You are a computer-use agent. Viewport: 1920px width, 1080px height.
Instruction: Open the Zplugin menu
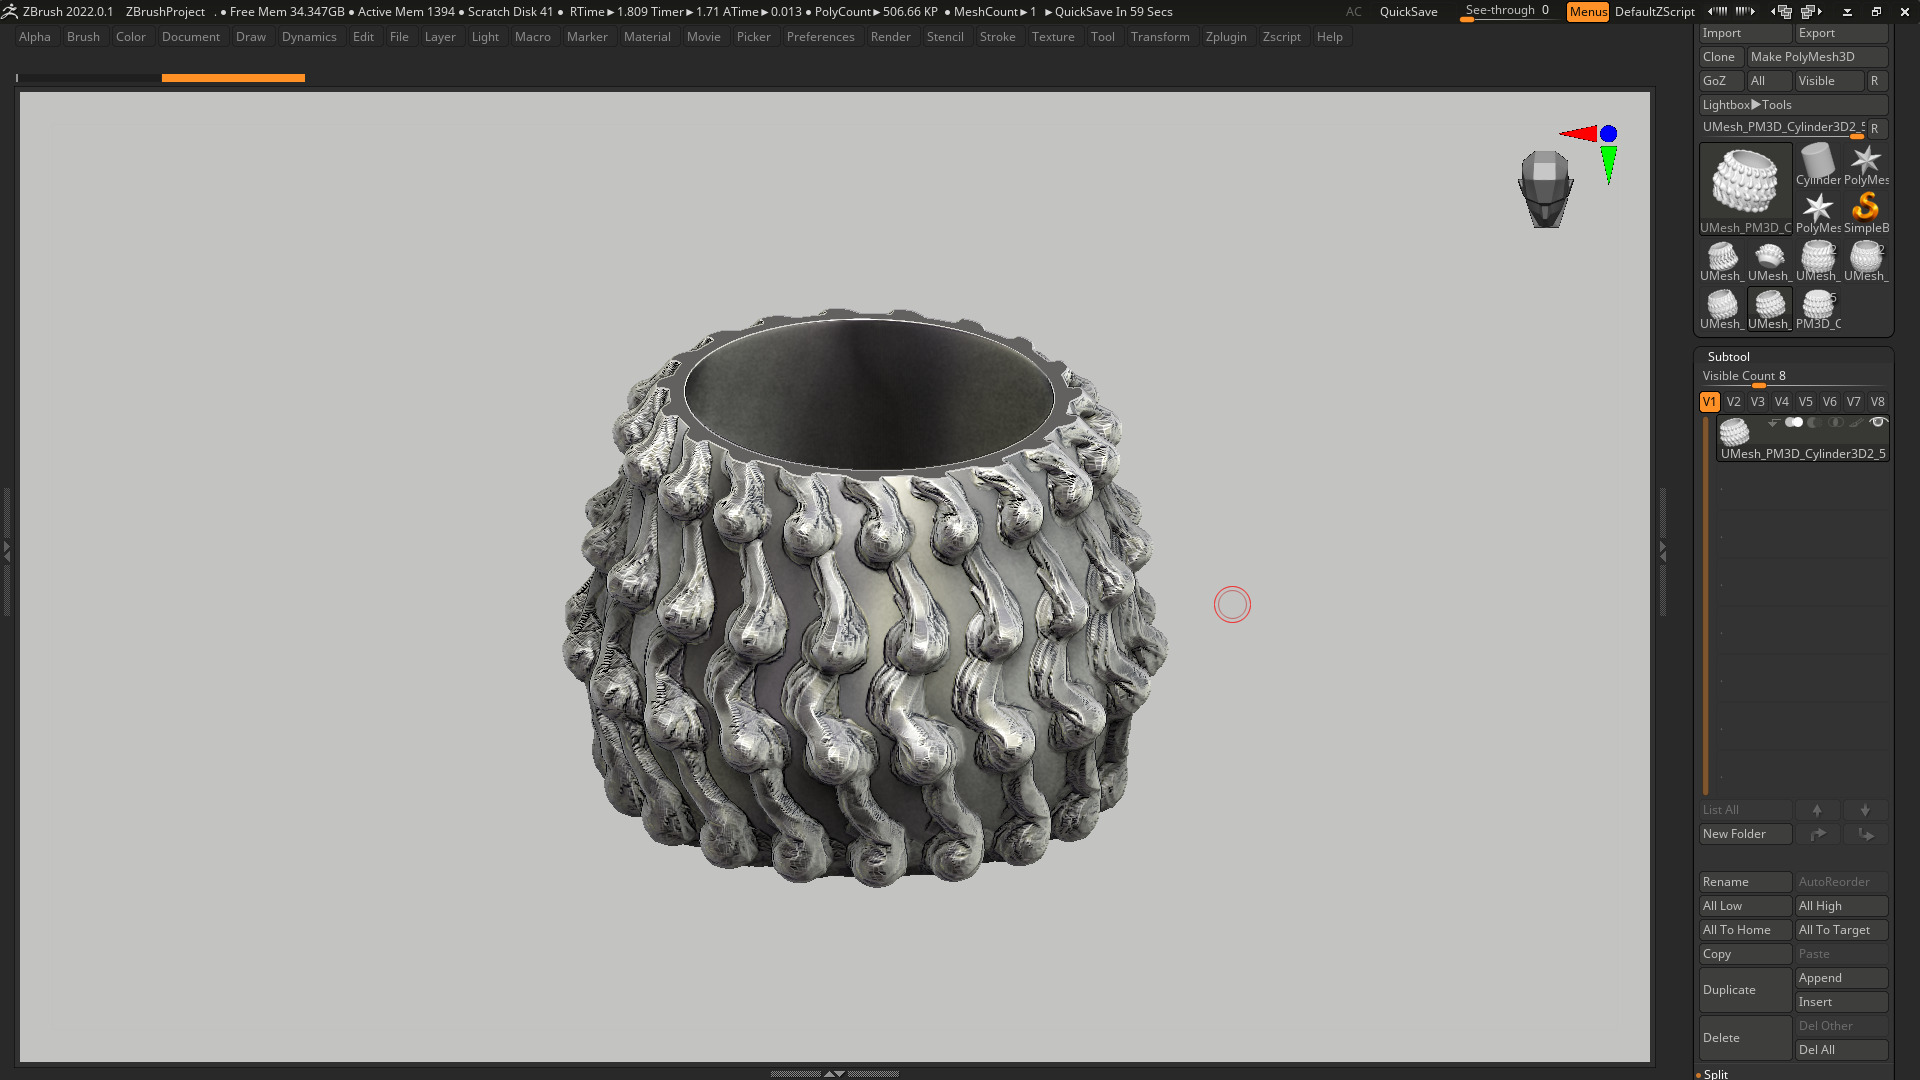coord(1226,37)
